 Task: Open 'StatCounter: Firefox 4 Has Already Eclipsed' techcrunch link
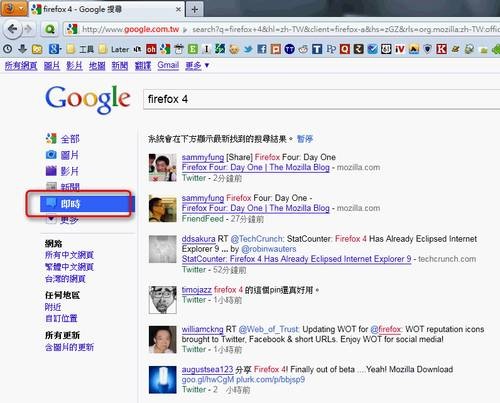(296, 259)
